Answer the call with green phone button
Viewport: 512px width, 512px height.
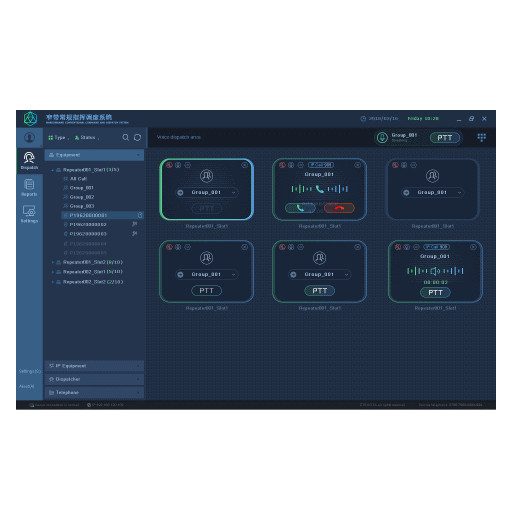tap(300, 208)
